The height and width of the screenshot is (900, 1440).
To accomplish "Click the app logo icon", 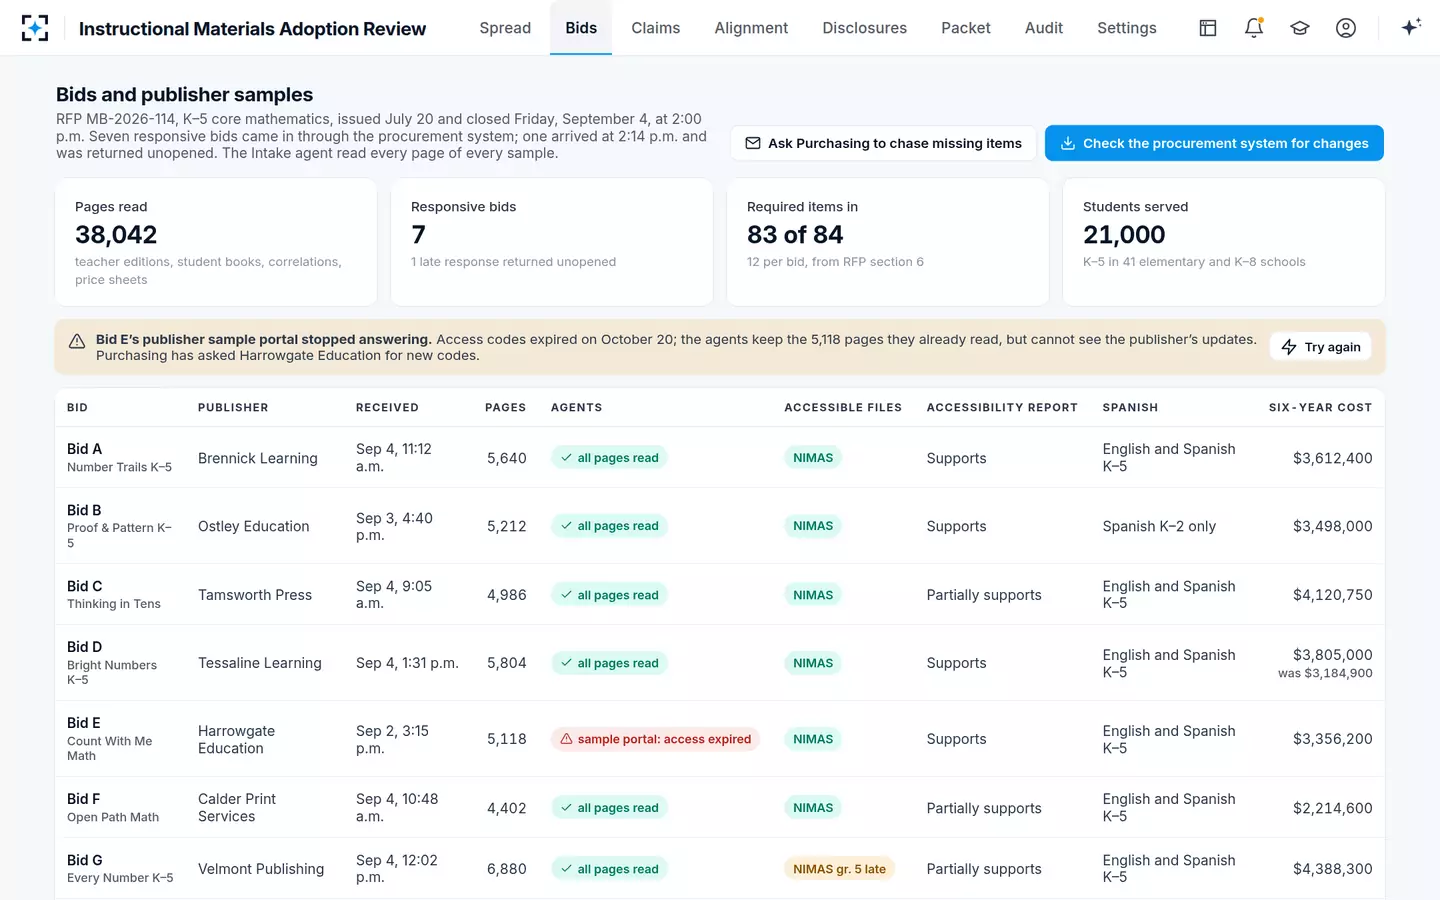I will pos(35,28).
